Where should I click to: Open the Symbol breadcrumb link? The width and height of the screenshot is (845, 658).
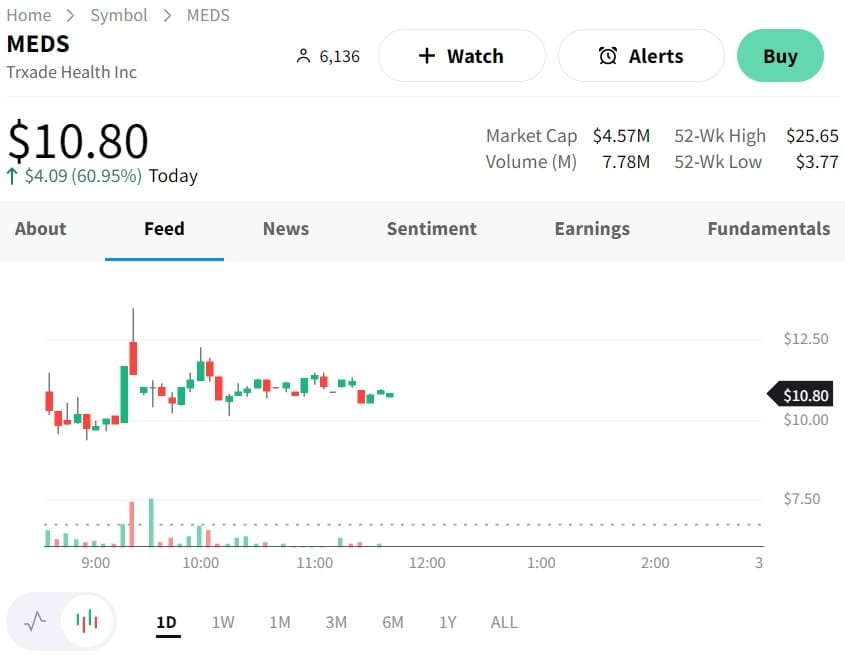(x=119, y=15)
